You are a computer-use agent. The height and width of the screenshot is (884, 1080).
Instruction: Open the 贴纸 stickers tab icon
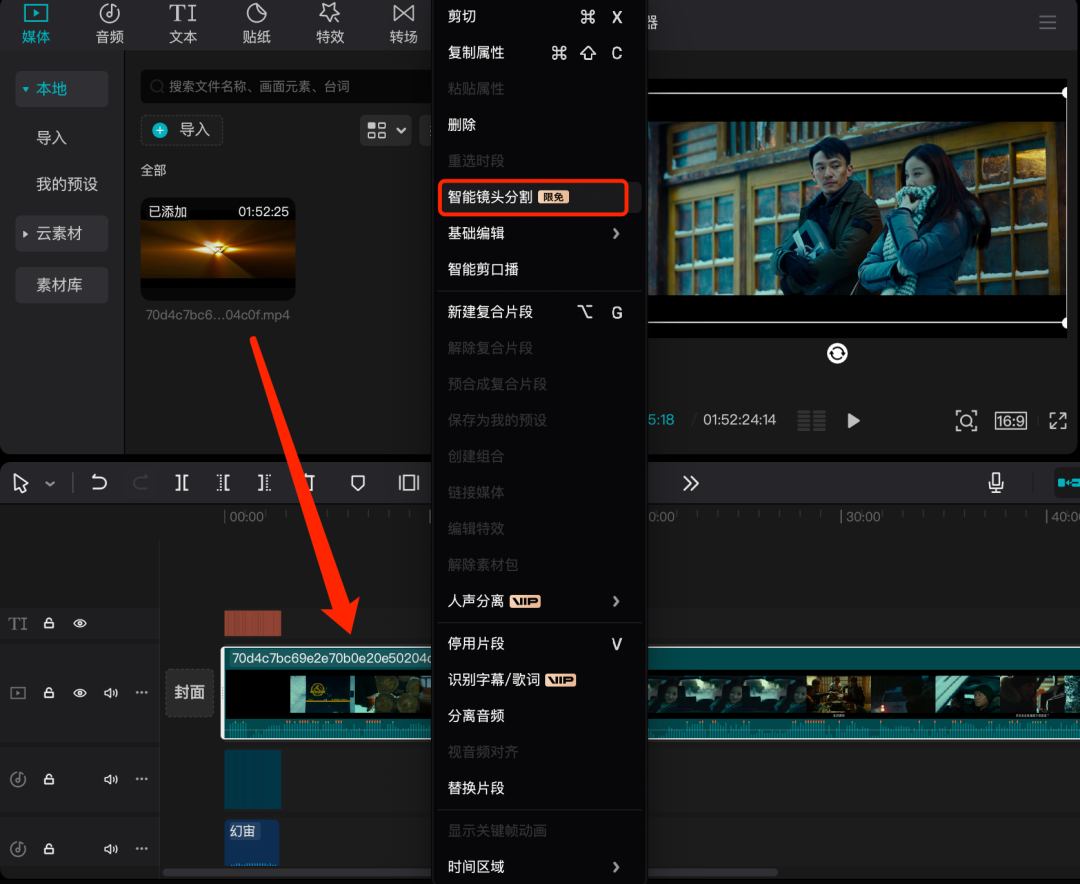(x=256, y=14)
